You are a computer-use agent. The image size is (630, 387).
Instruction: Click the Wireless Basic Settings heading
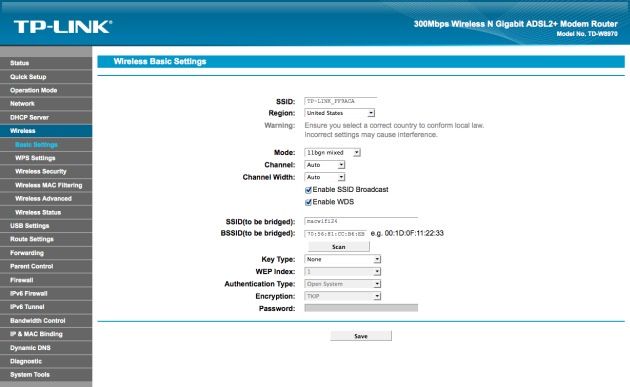(160, 61)
